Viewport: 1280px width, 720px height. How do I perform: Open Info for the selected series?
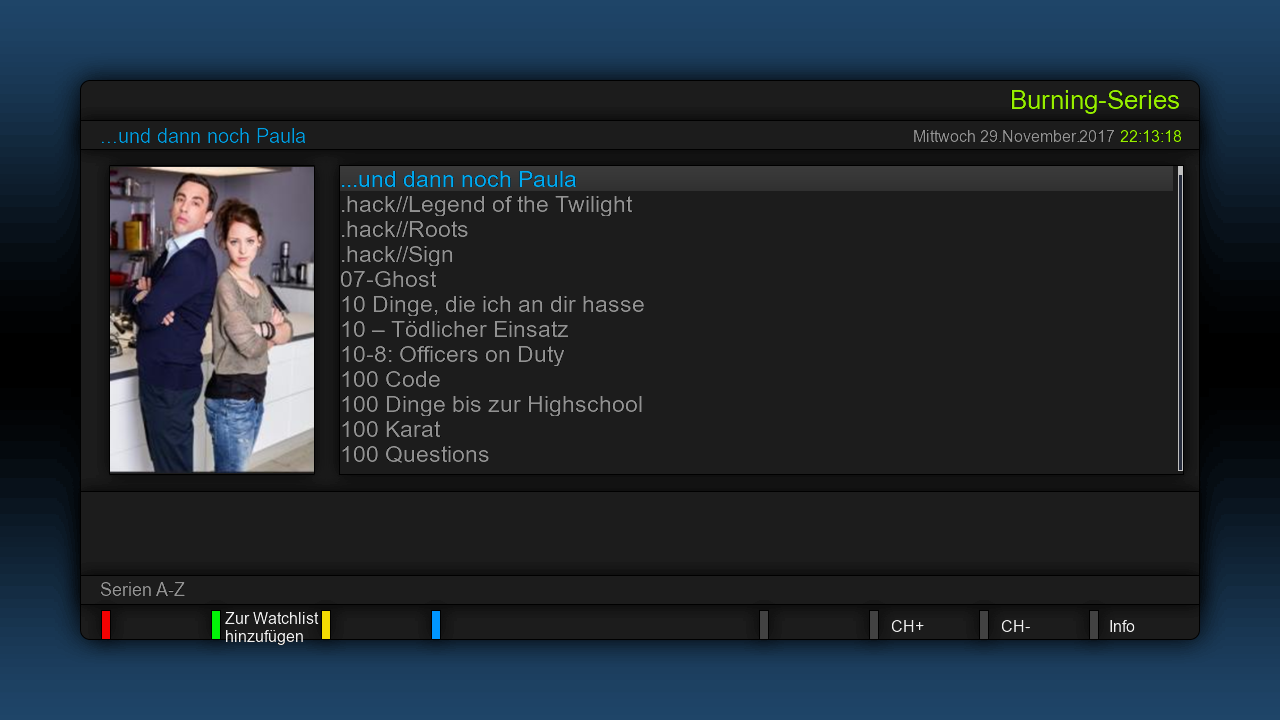tap(1121, 626)
